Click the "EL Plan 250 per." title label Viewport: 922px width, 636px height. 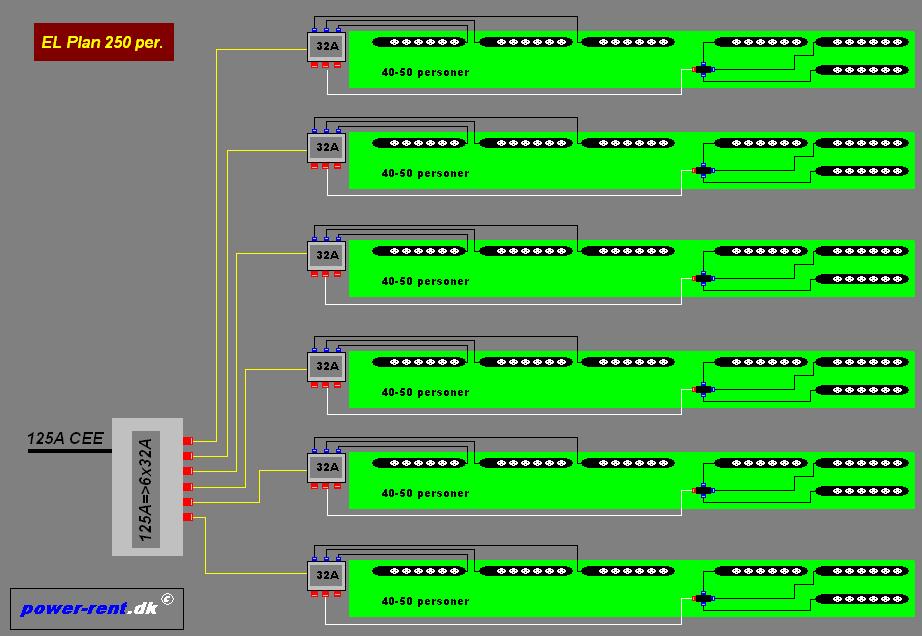103,42
